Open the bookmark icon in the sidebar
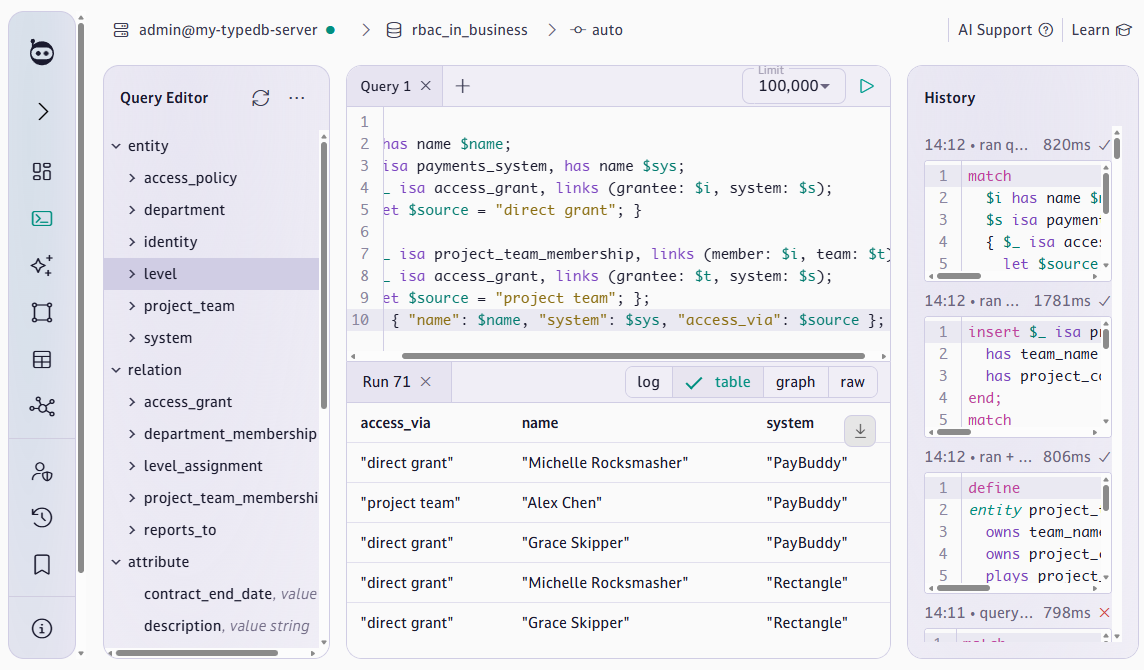The image size is (1144, 670). tap(42, 564)
